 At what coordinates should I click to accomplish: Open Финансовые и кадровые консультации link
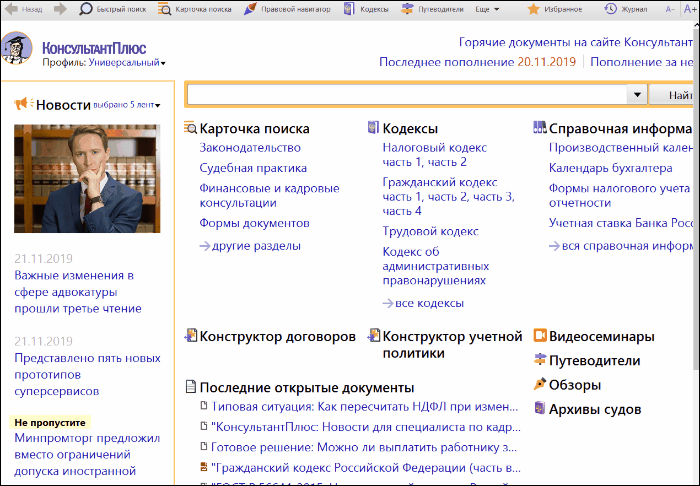(x=269, y=195)
